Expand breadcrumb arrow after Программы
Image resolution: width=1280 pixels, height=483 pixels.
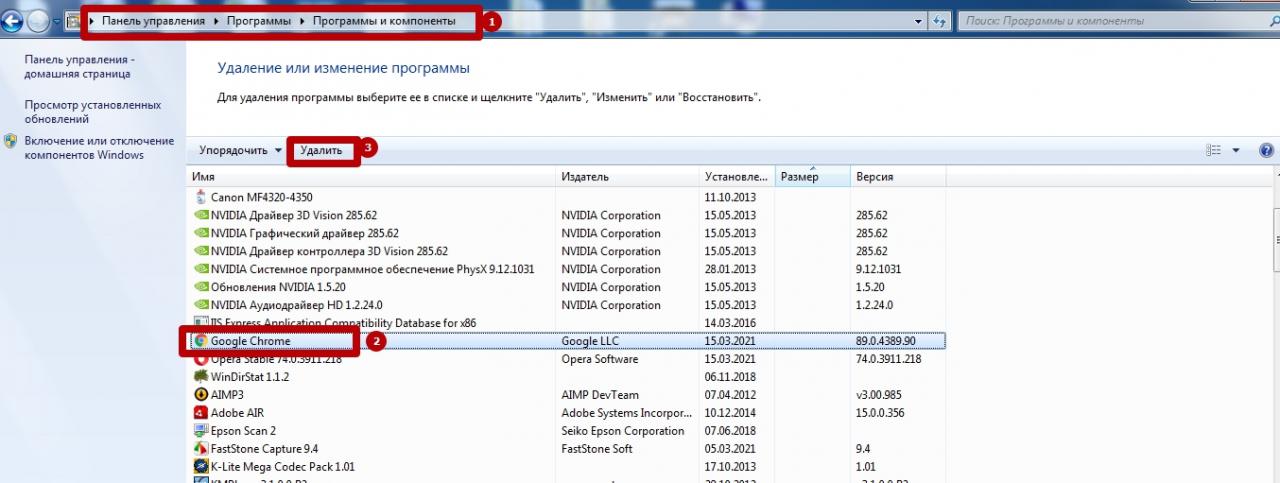[304, 21]
